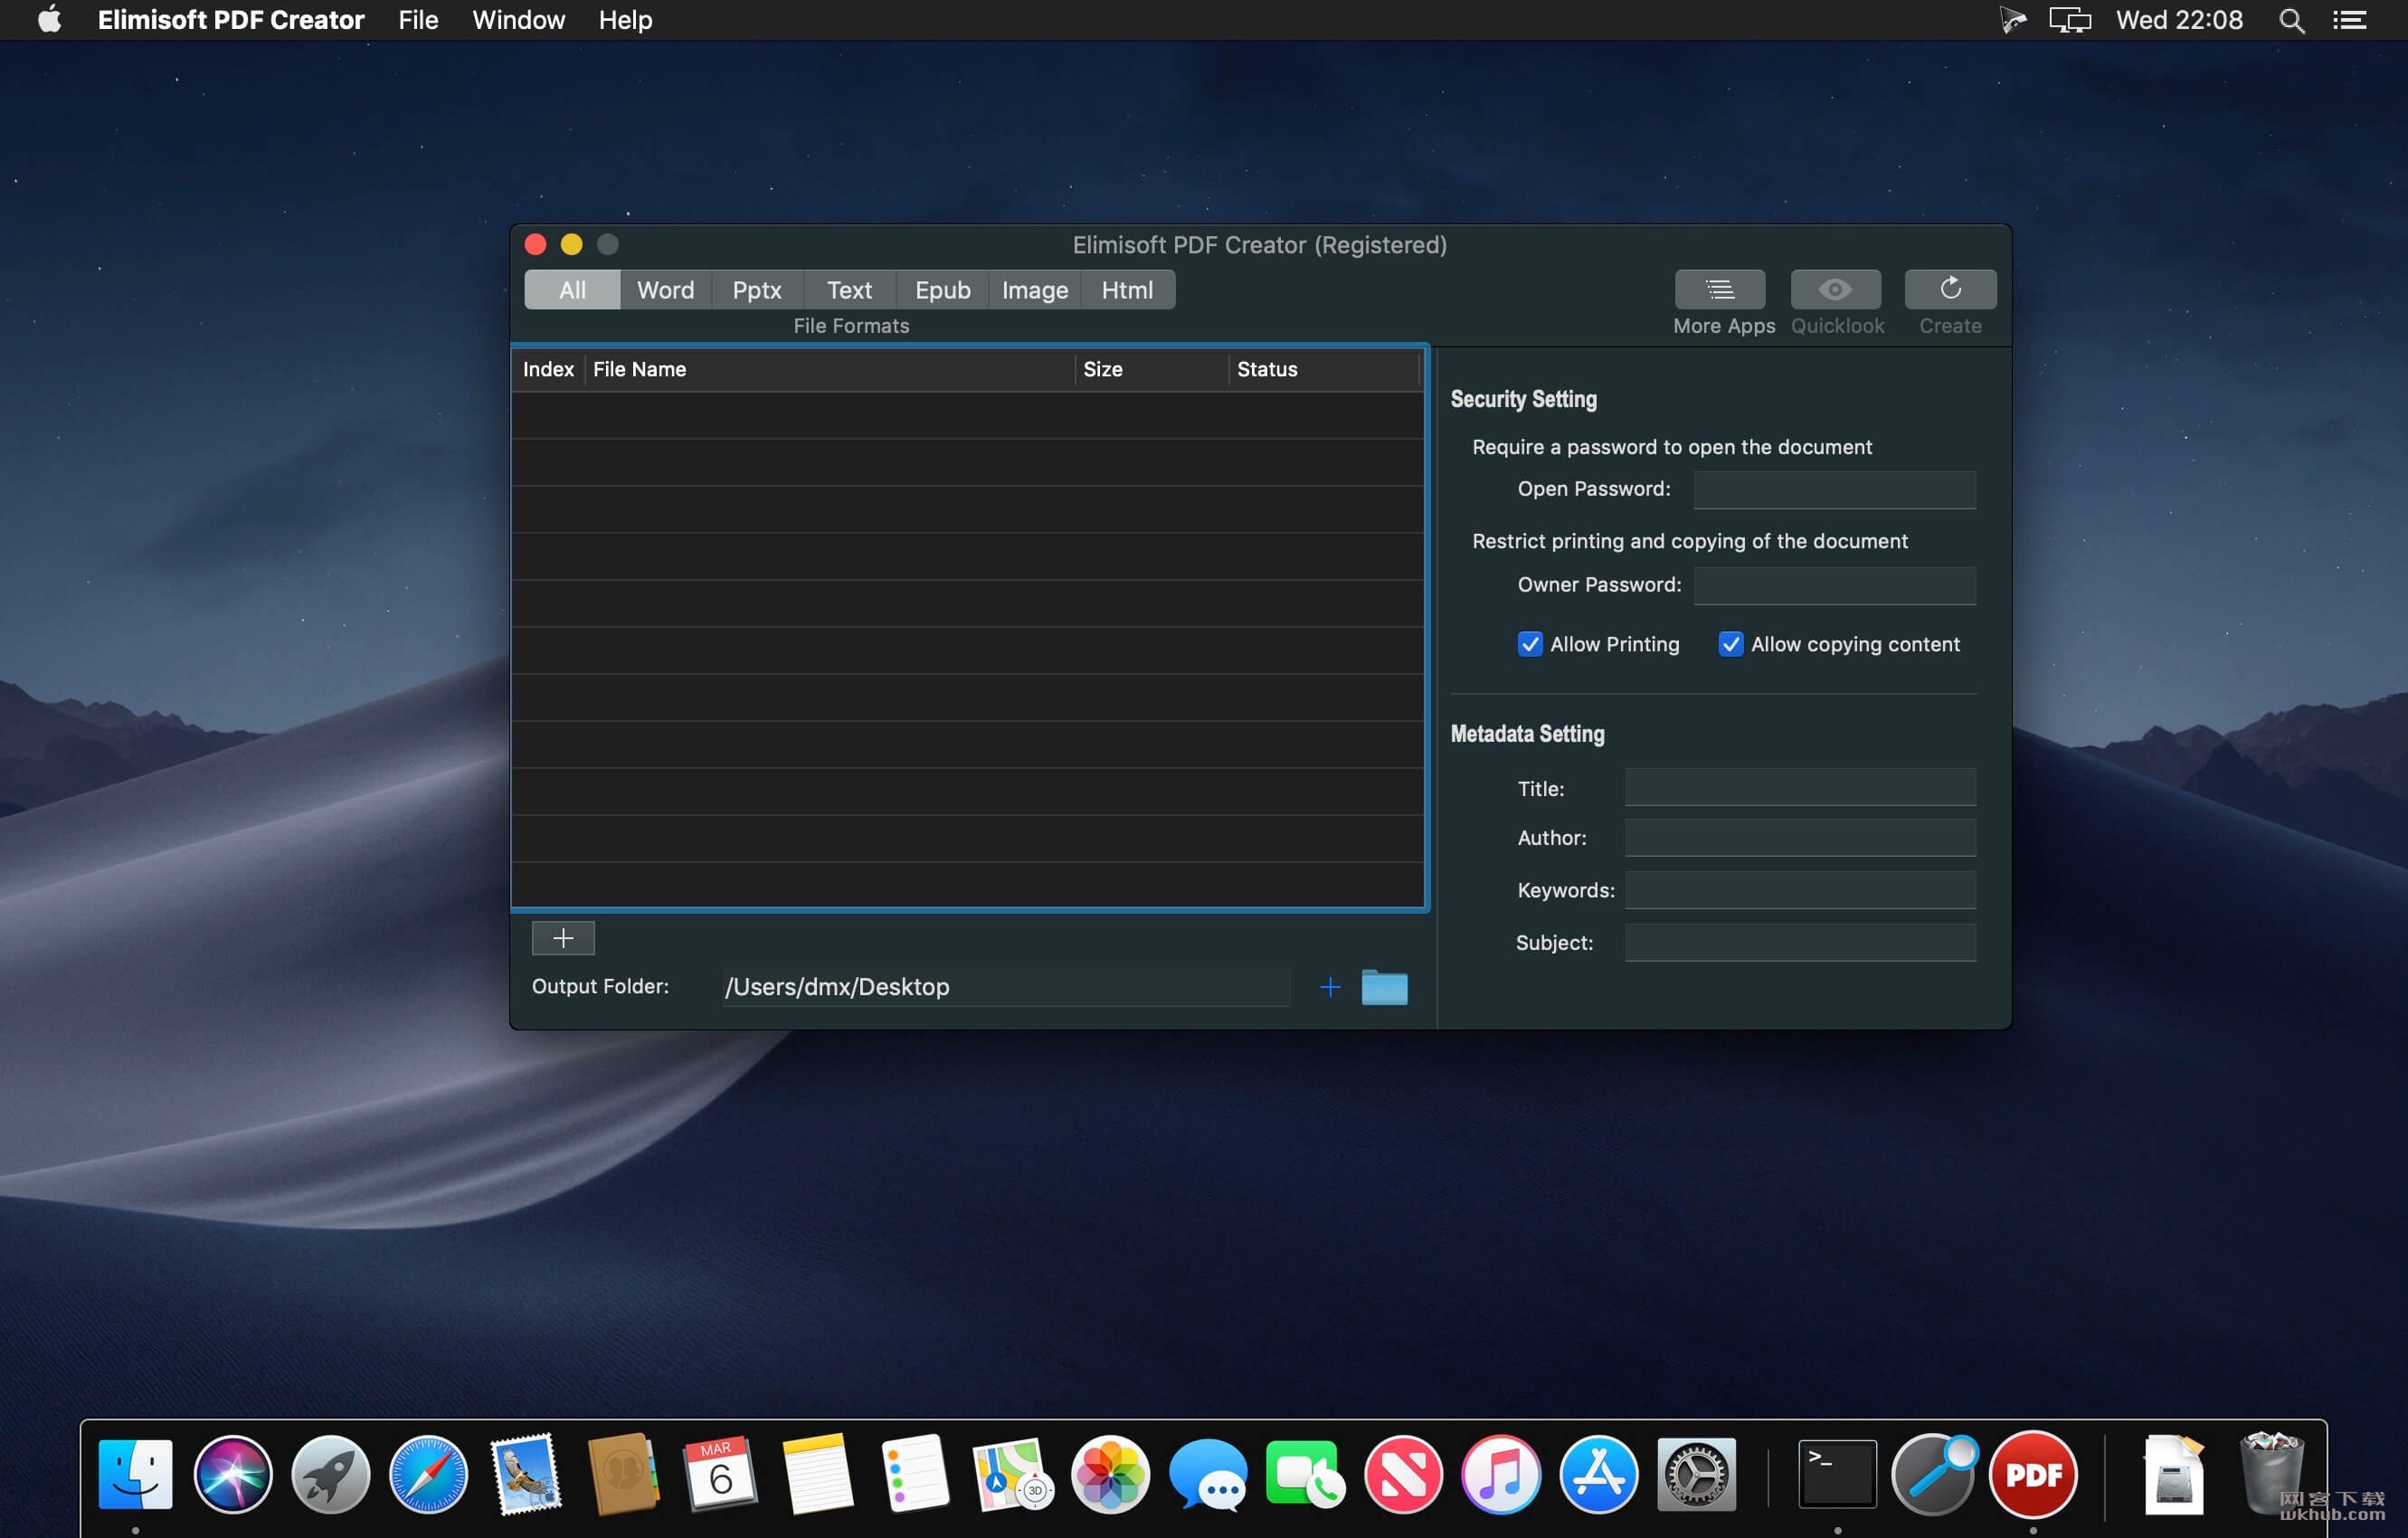Open the Window menu
The image size is (2408, 1538).
pos(518,20)
